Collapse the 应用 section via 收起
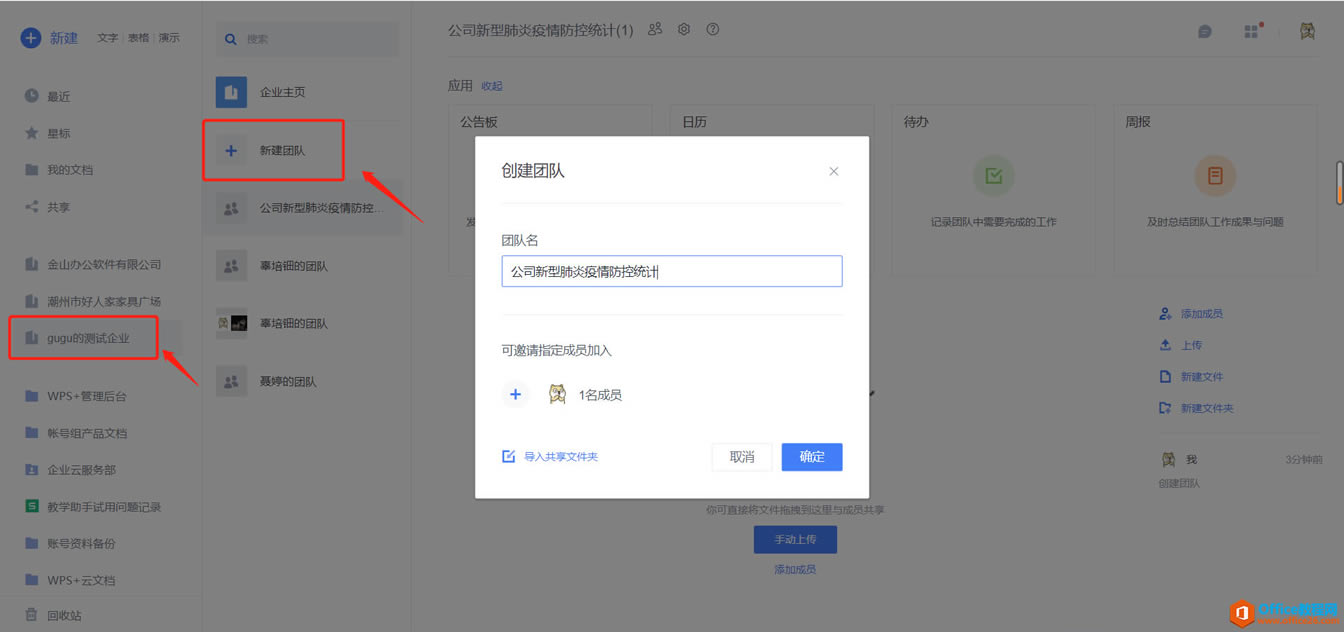The image size is (1344, 632). point(491,86)
